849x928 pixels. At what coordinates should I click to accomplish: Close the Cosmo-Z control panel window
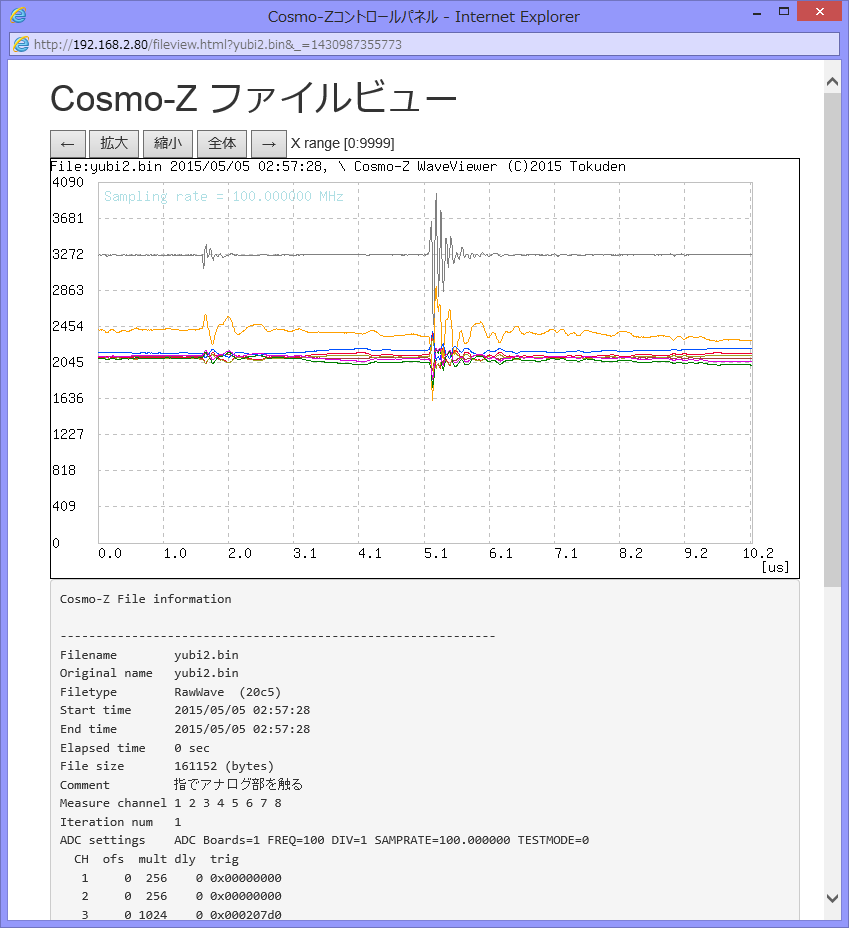[822, 12]
